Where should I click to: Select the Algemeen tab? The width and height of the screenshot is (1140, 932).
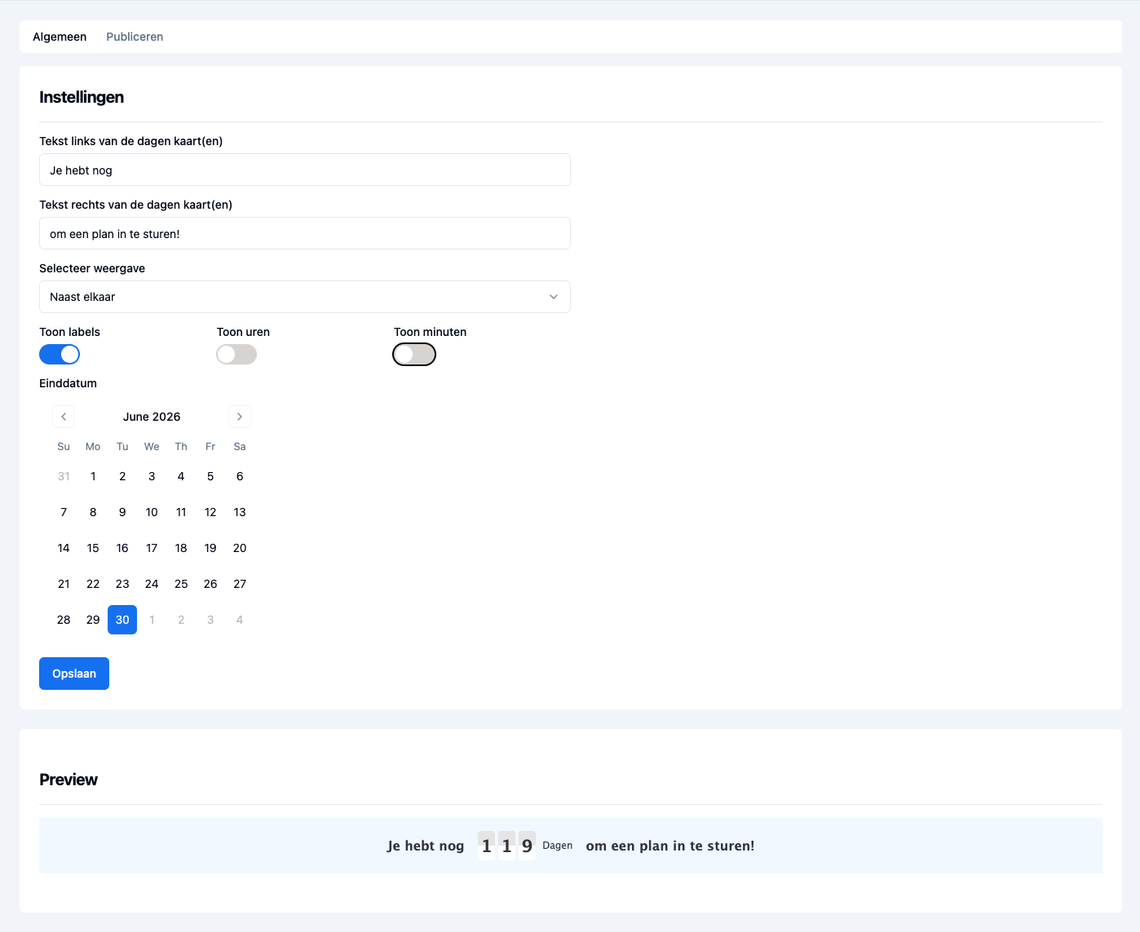[60, 37]
